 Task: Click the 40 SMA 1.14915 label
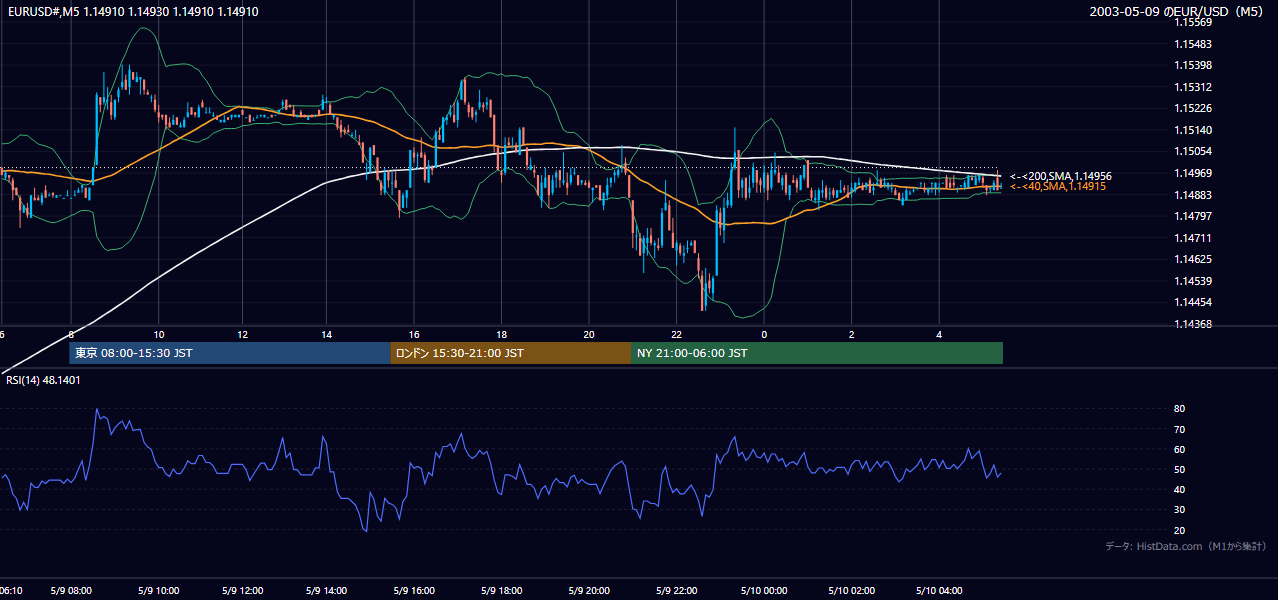pyautogui.click(x=1057, y=187)
